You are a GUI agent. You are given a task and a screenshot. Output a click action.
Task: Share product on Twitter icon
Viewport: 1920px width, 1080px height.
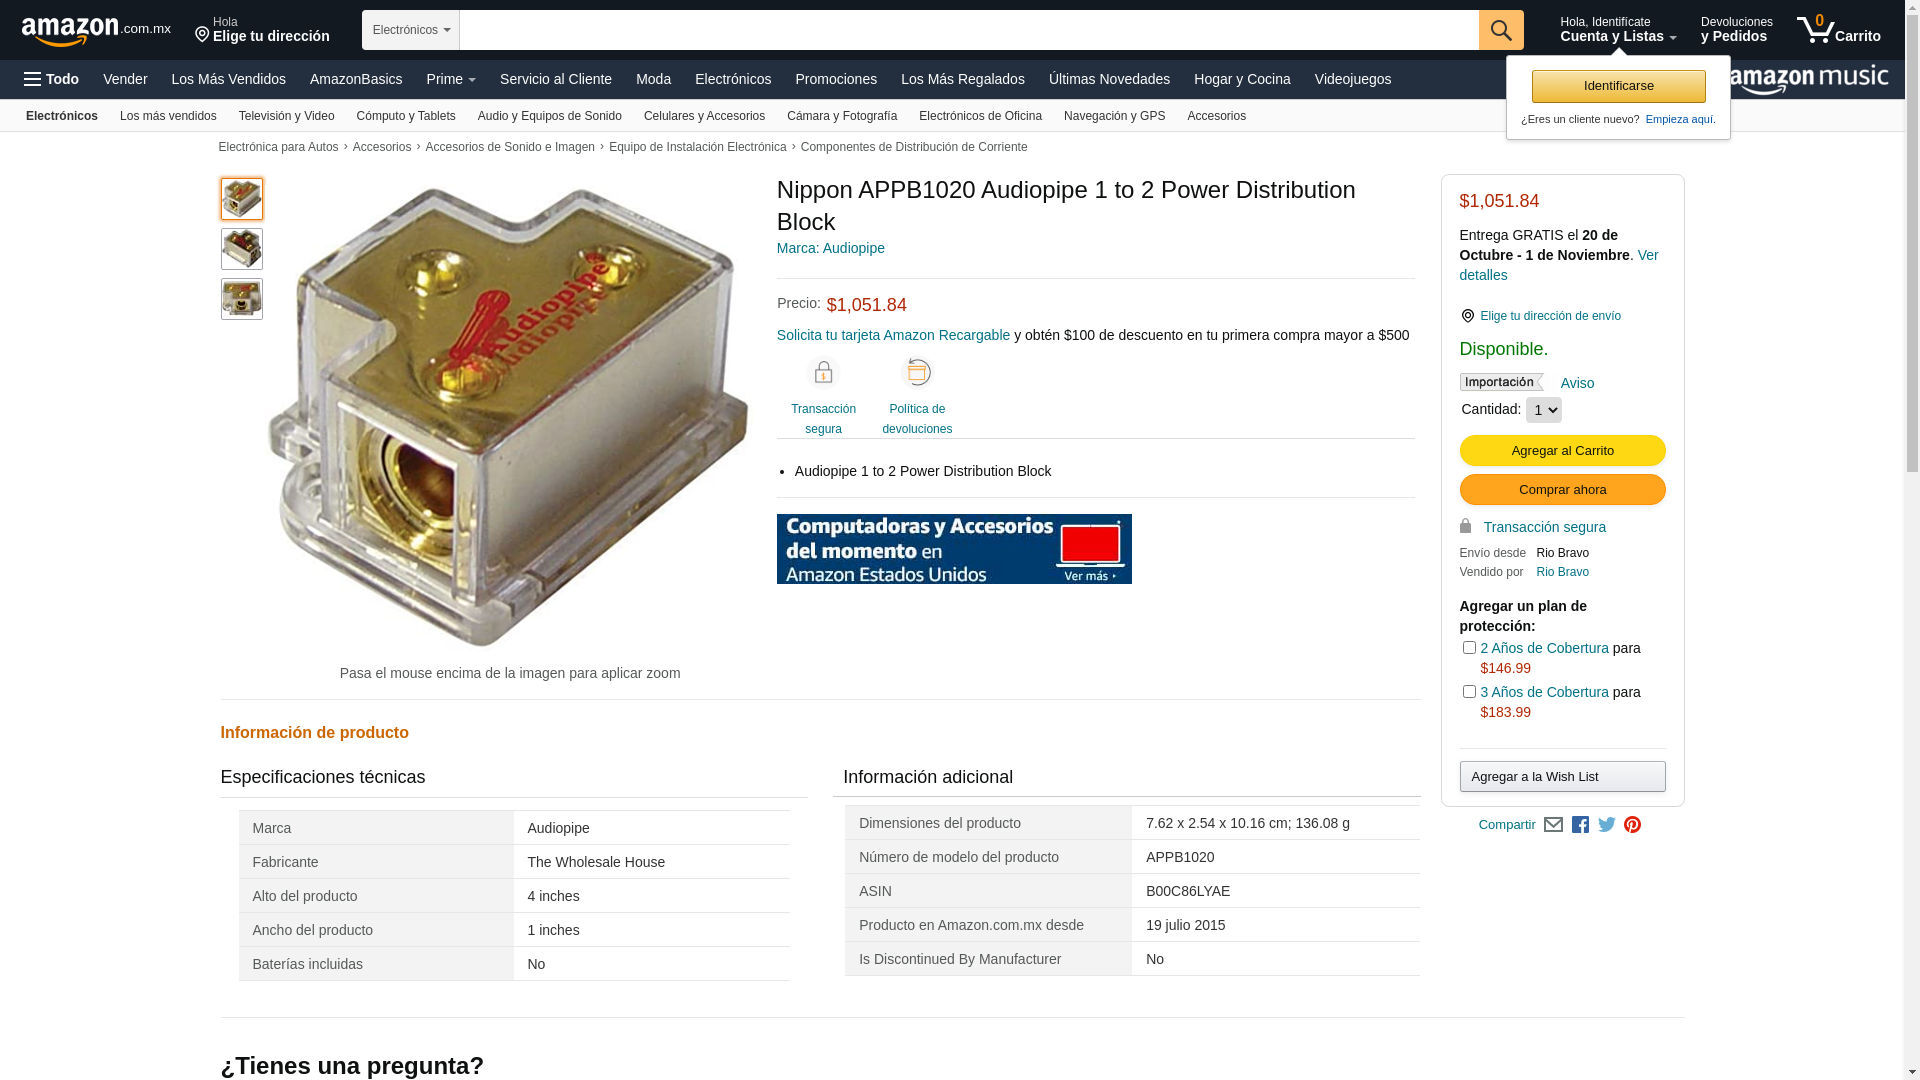pyautogui.click(x=1607, y=825)
